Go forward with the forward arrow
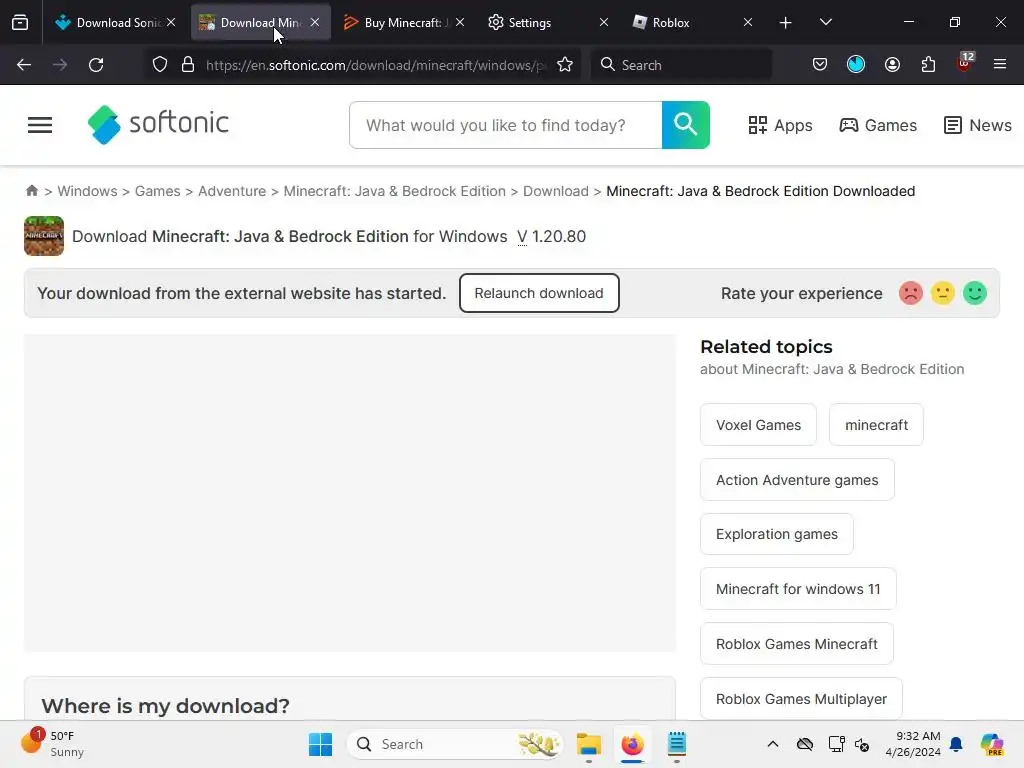 (60, 65)
